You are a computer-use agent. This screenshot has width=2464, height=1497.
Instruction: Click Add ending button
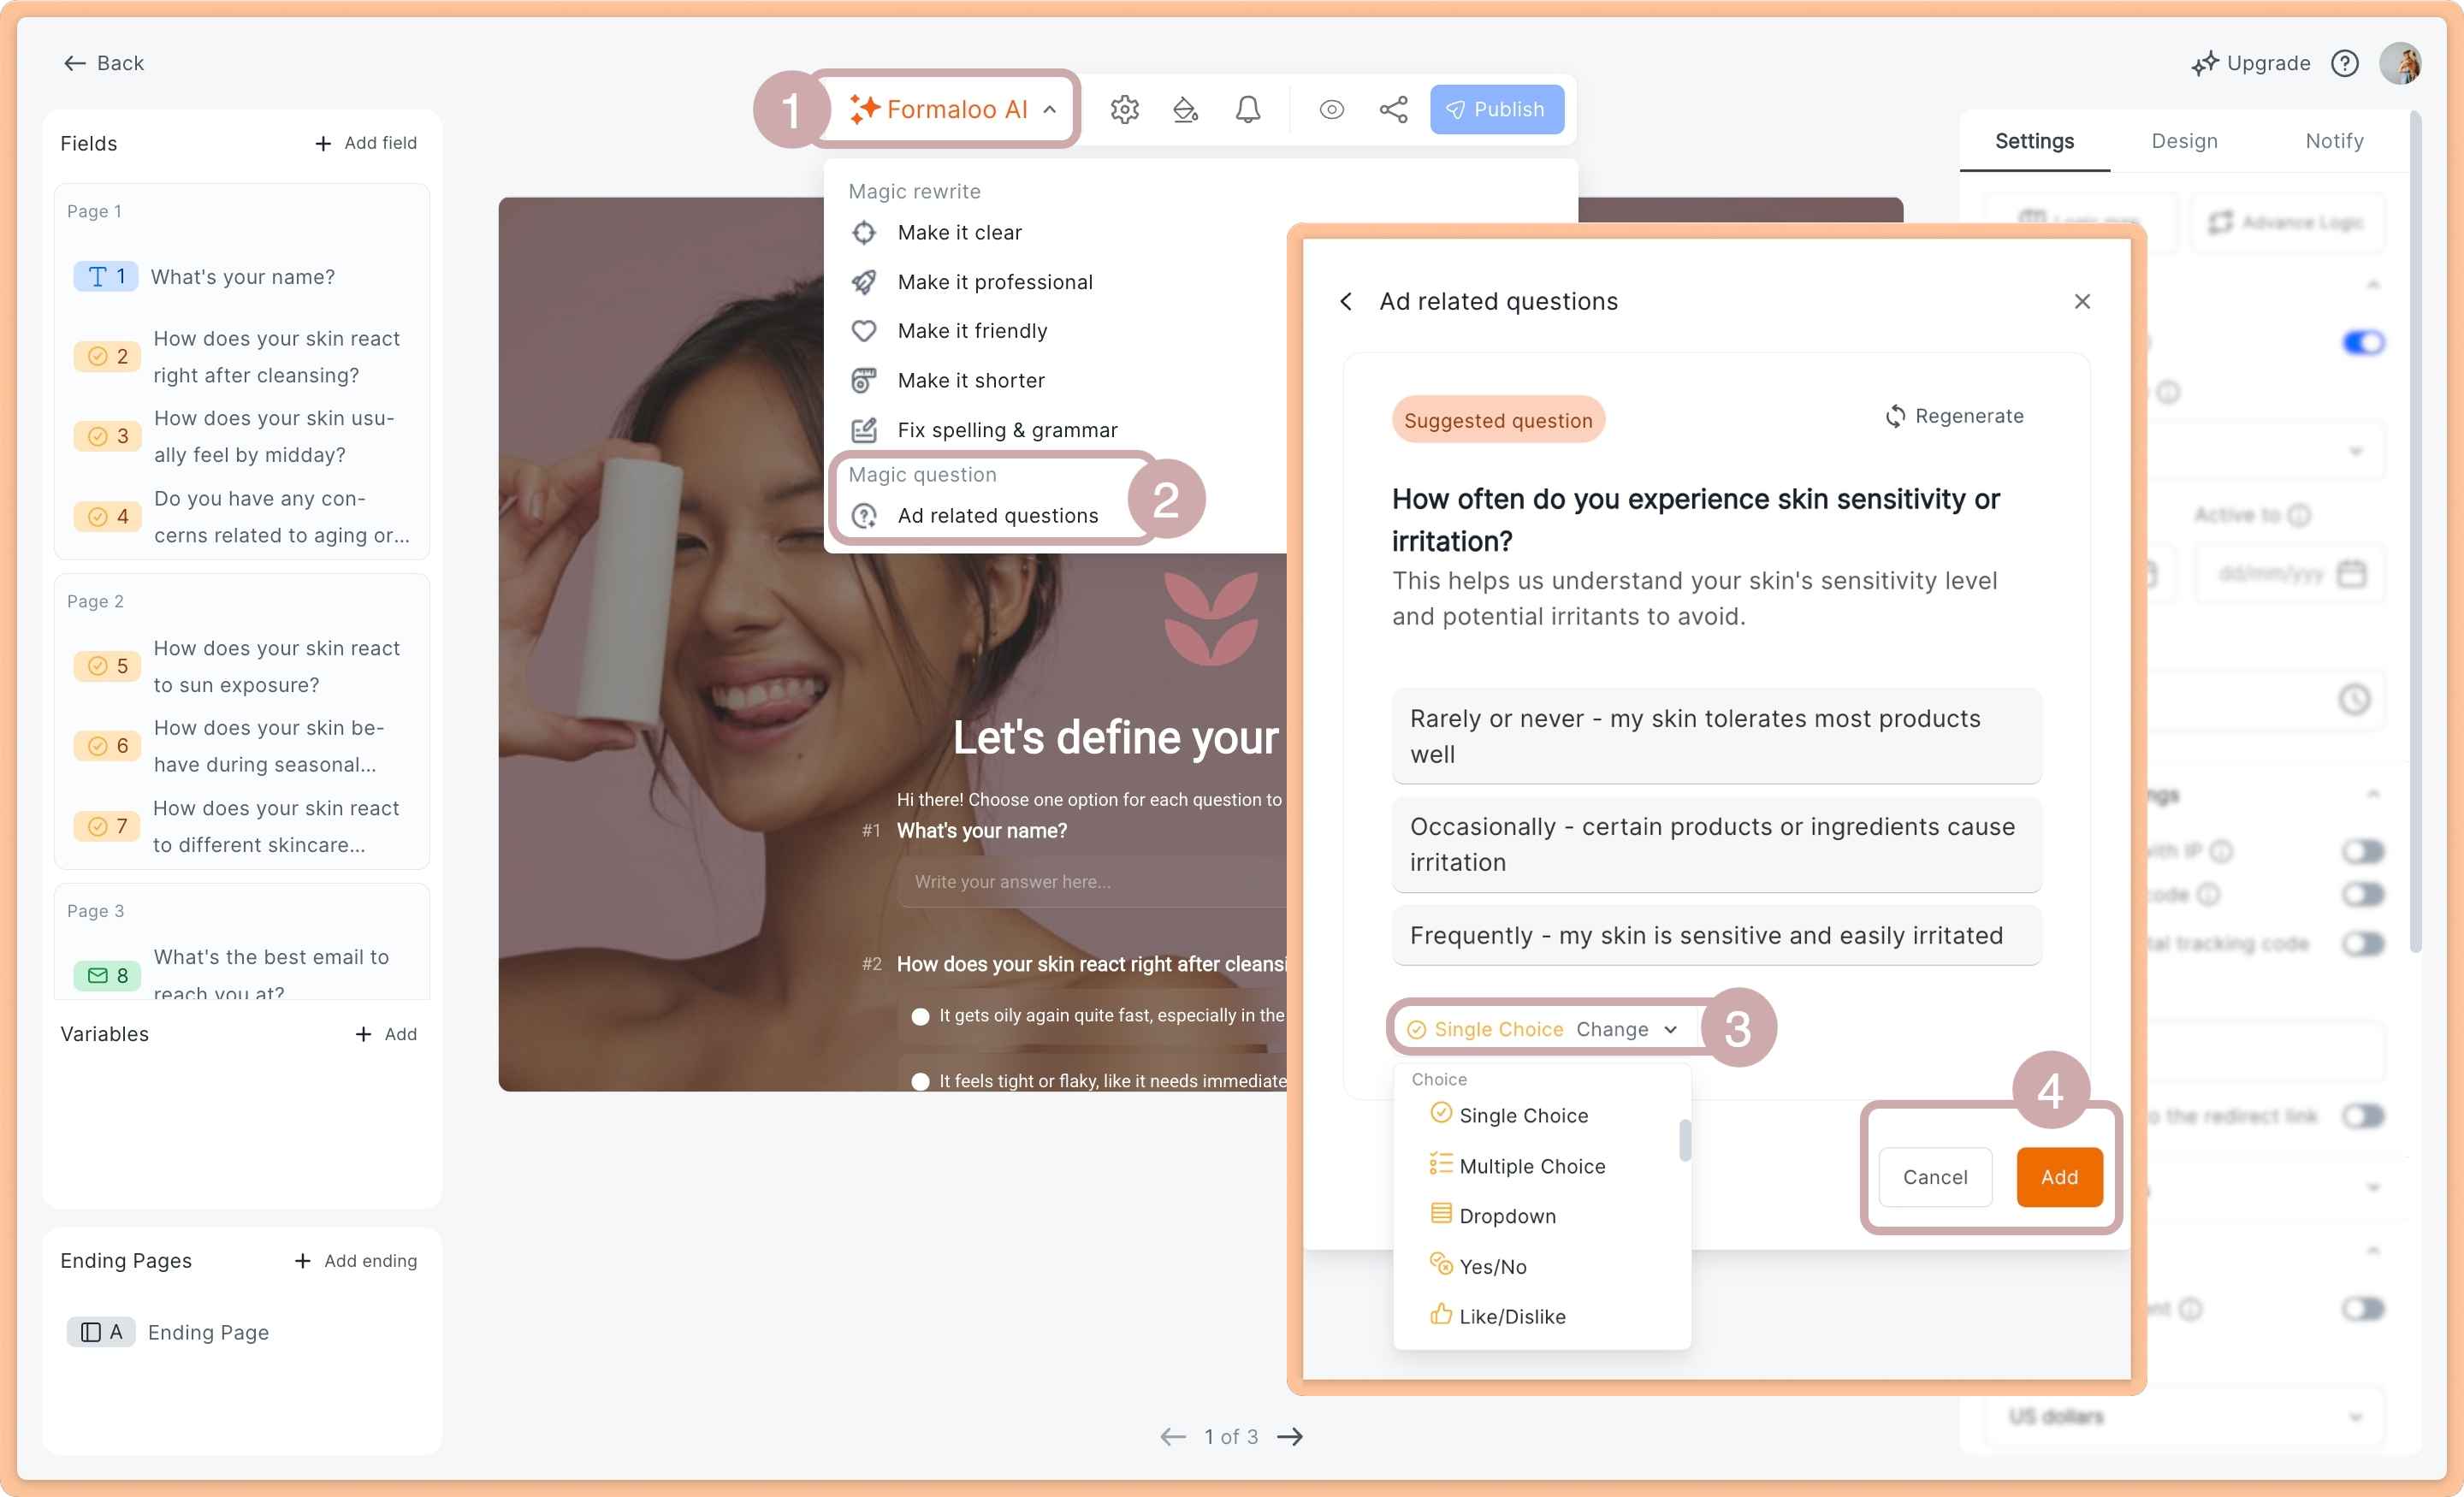pyautogui.click(x=355, y=1261)
